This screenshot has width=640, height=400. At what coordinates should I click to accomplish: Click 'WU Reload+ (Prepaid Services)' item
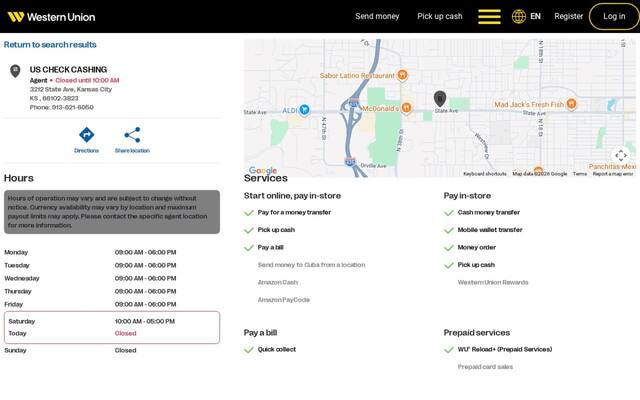(x=505, y=349)
